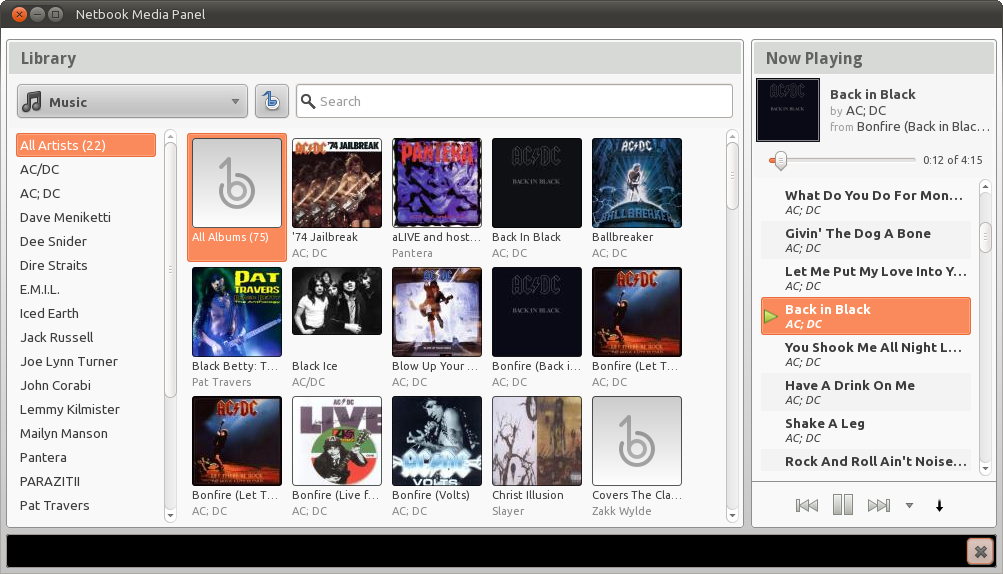The height and width of the screenshot is (574, 1003).
Task: Click playlist scroll down arrow
Action: 985,468
